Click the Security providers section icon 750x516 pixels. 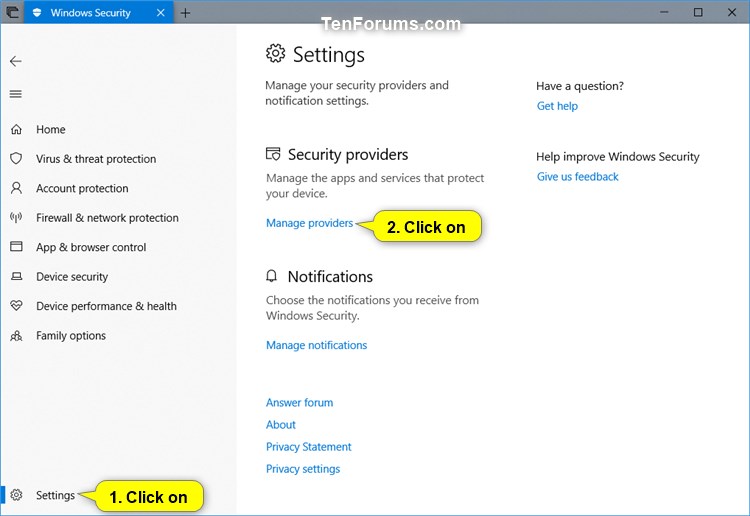[273, 154]
